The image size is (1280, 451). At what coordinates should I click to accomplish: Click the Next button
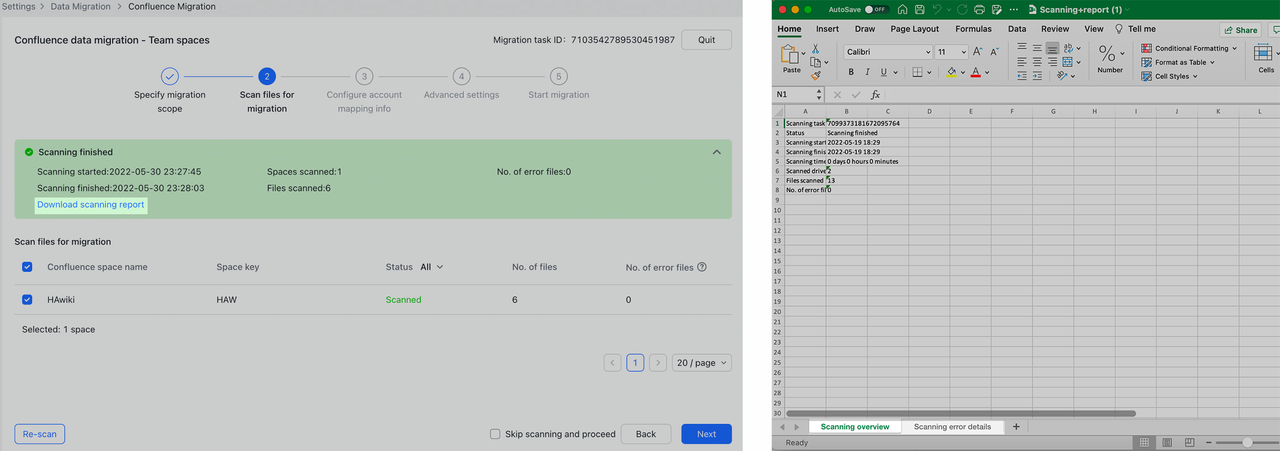point(706,434)
